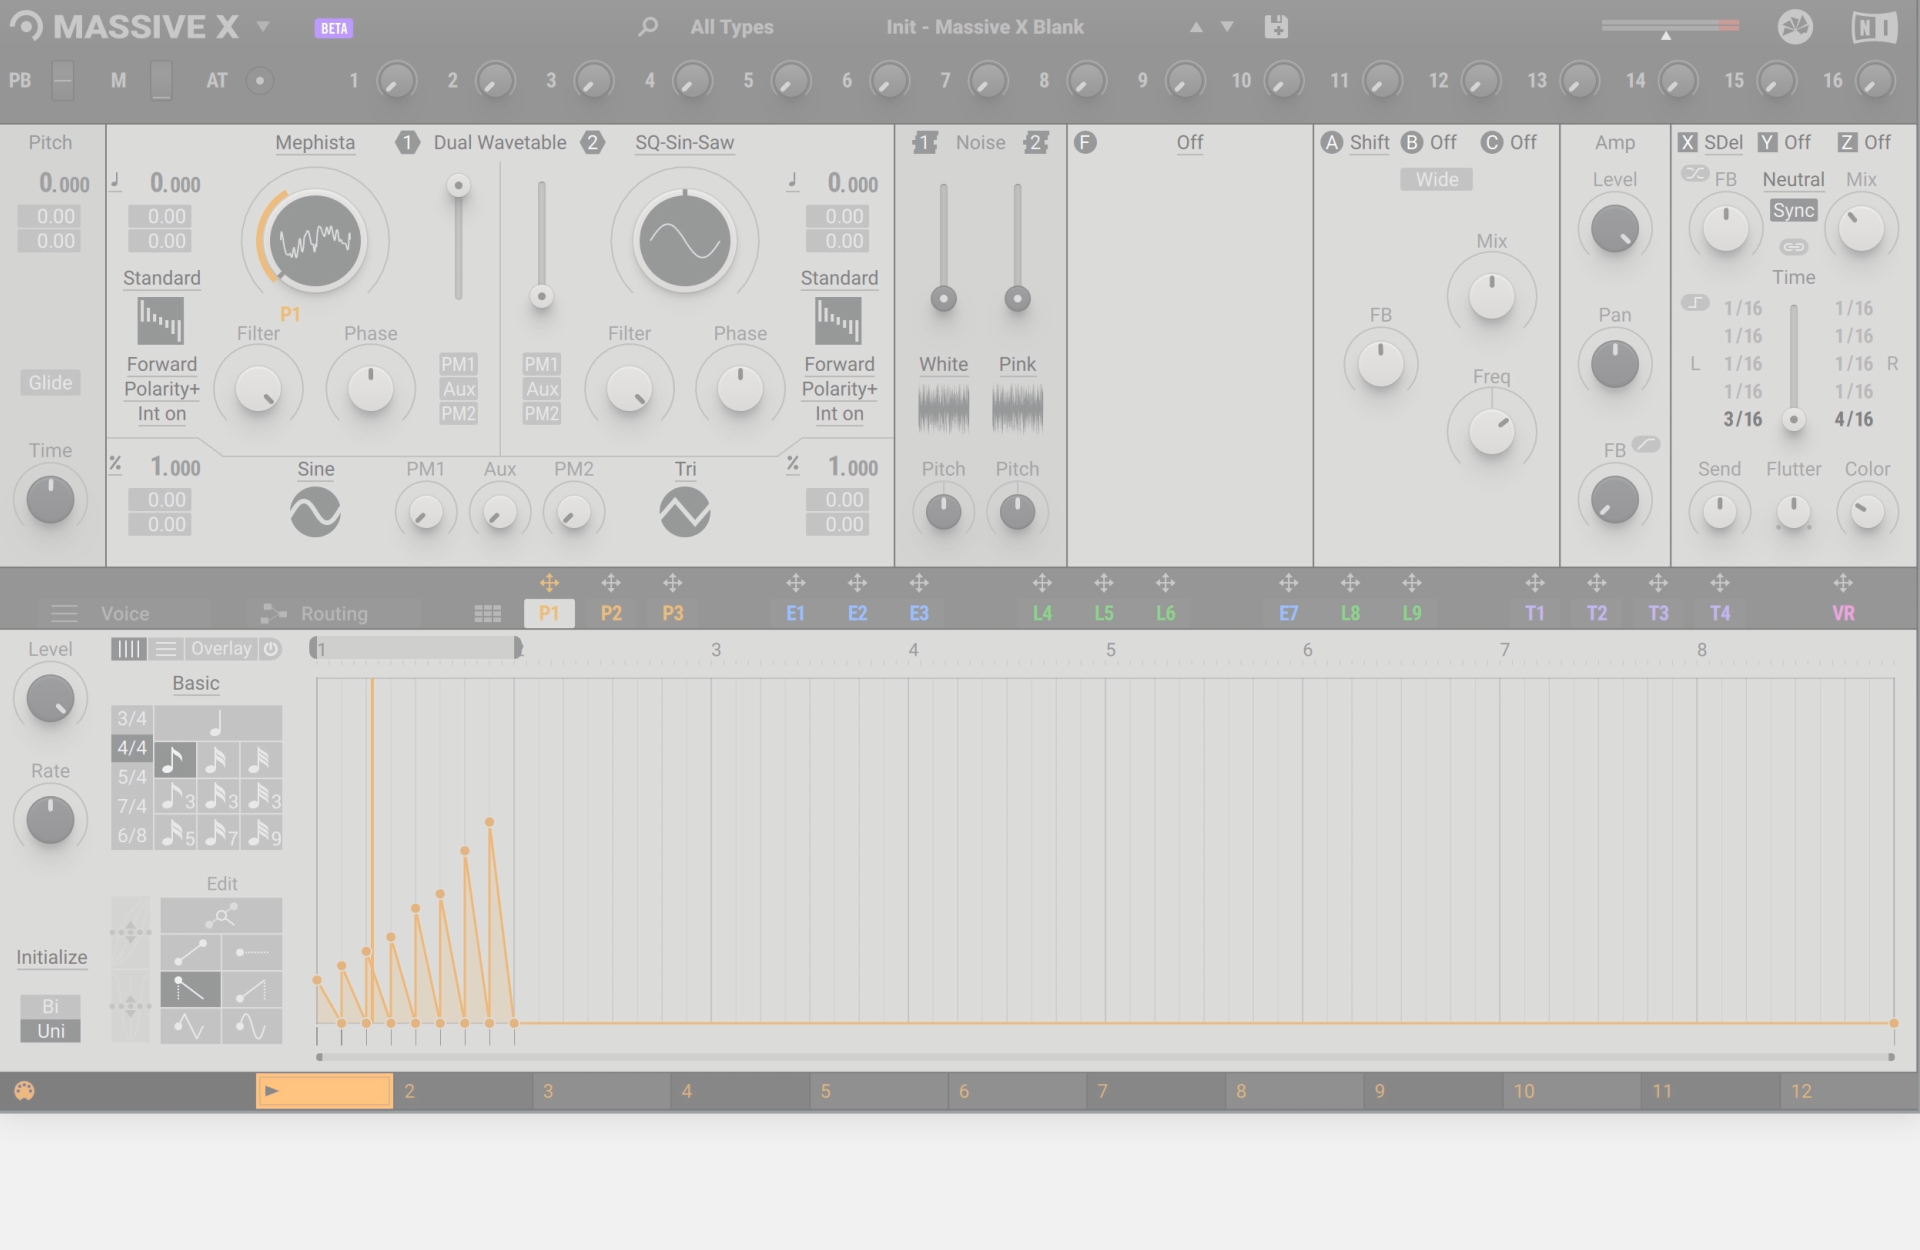Select the 3/4 time signature
The height and width of the screenshot is (1250, 1920).
coord(132,718)
